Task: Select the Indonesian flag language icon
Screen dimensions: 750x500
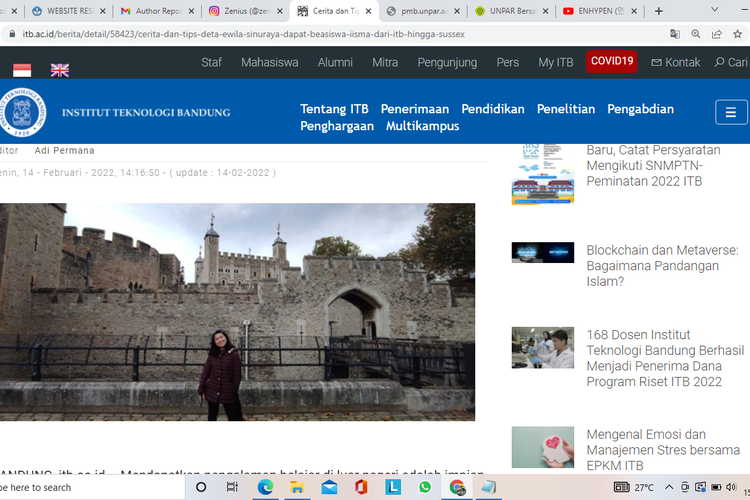Action: pos(22,70)
